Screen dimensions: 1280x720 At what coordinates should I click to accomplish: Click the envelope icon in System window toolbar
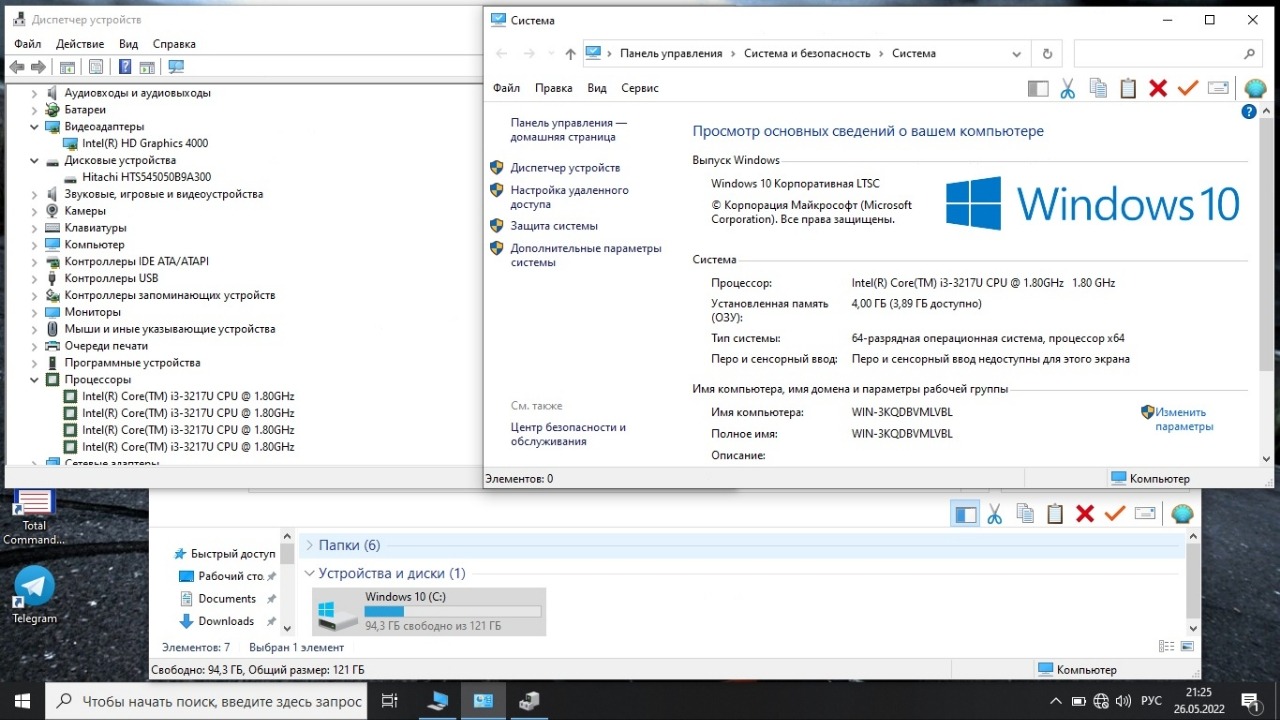(x=1218, y=88)
